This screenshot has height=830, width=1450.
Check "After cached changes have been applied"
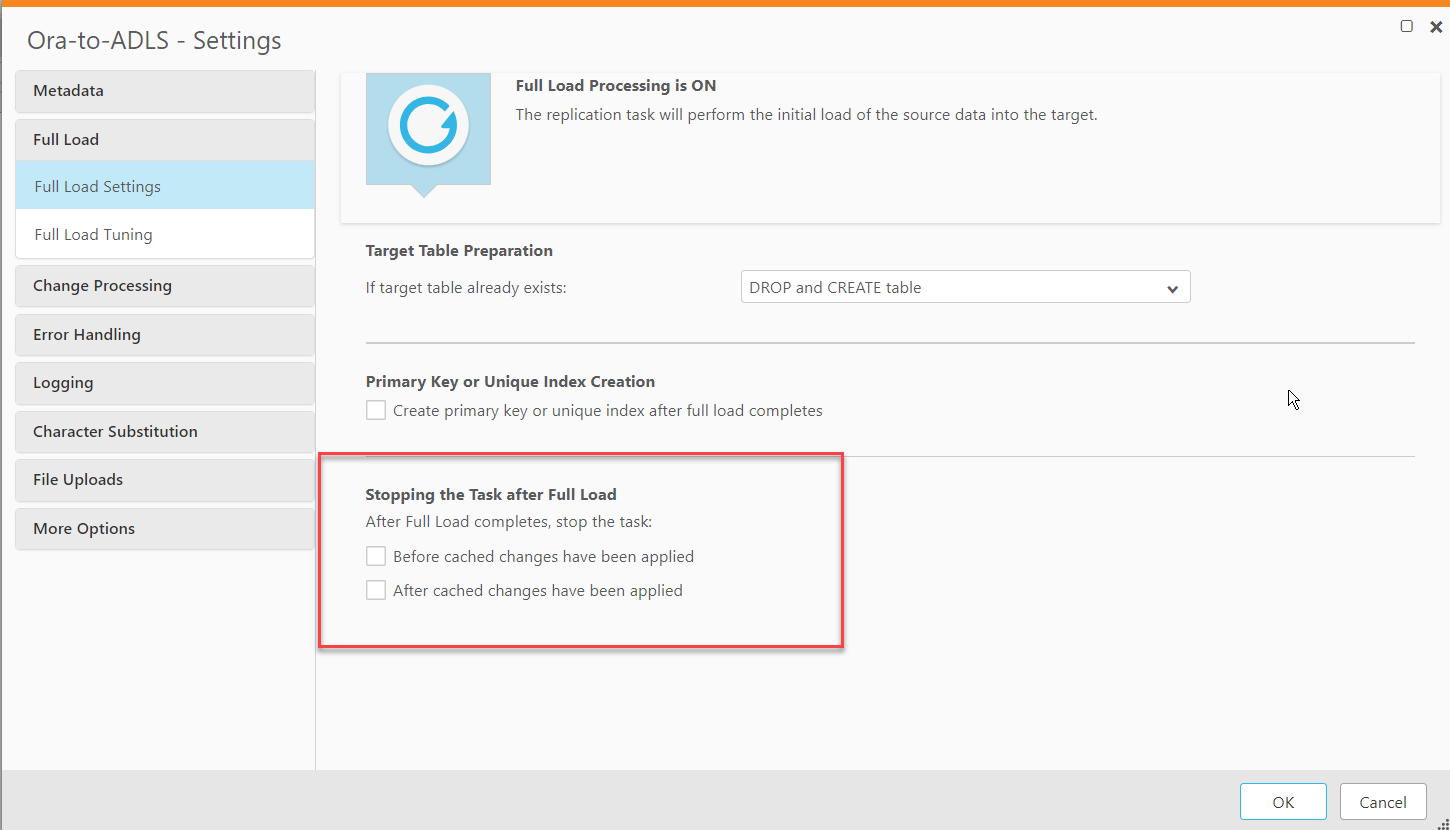coord(375,590)
